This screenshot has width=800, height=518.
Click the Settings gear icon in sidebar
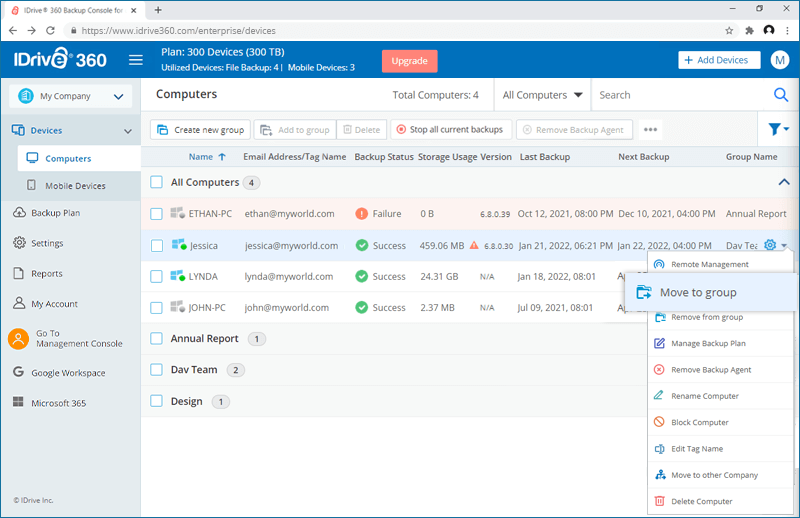[x=19, y=242]
